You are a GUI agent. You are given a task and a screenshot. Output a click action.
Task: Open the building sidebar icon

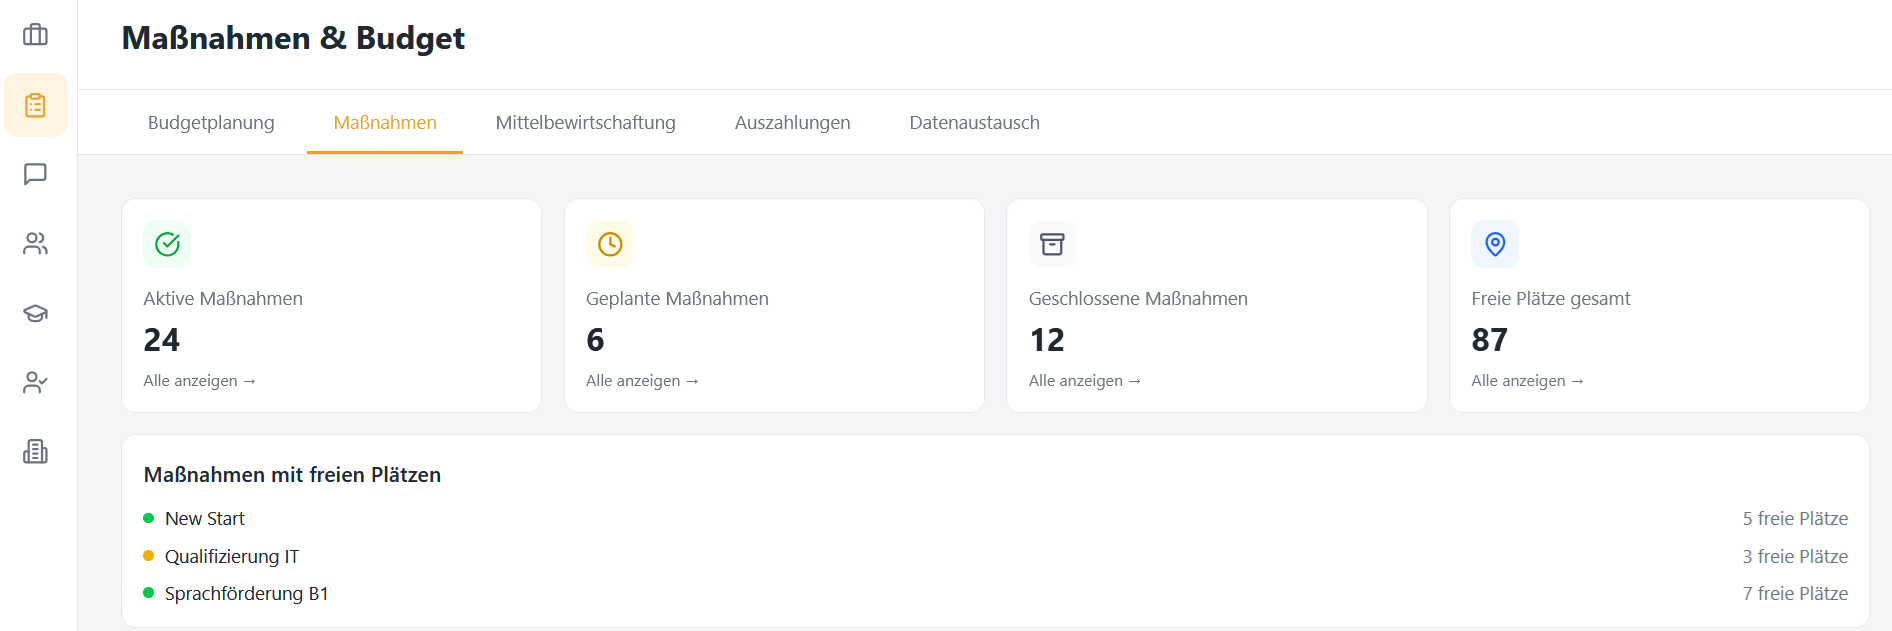[36, 452]
